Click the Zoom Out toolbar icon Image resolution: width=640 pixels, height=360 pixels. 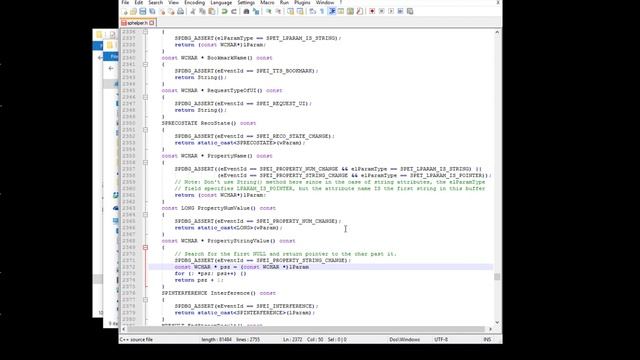pos(278,11)
